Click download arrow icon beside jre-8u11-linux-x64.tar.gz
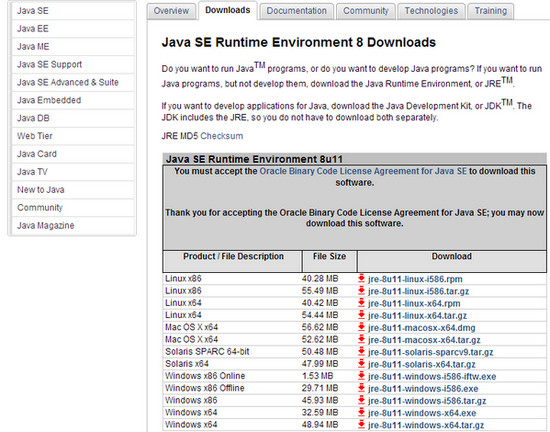Viewport: 550px width, 432px height. (361, 315)
